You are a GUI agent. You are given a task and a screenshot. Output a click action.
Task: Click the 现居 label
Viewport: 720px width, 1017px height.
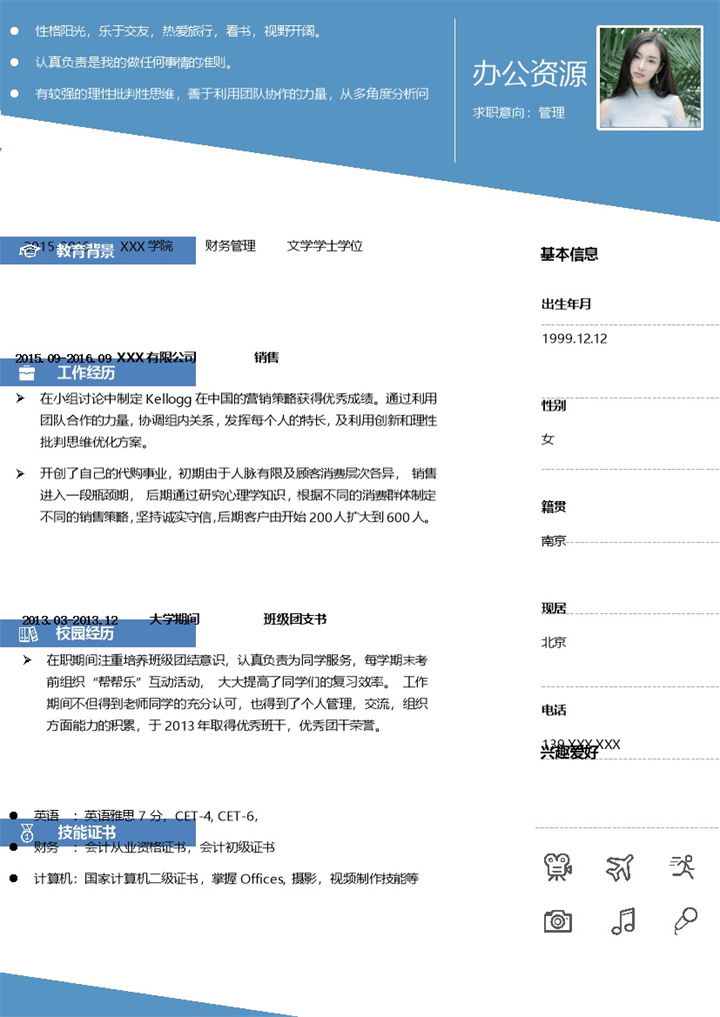point(553,608)
